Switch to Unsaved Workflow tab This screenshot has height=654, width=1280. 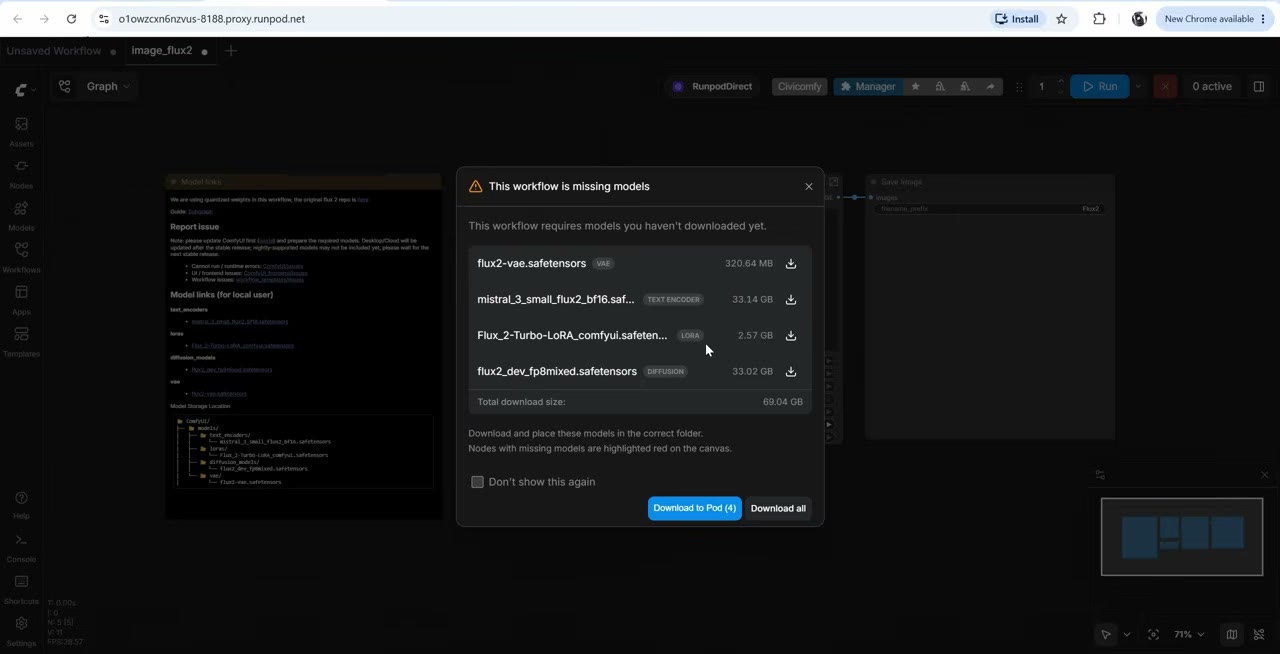(x=54, y=51)
